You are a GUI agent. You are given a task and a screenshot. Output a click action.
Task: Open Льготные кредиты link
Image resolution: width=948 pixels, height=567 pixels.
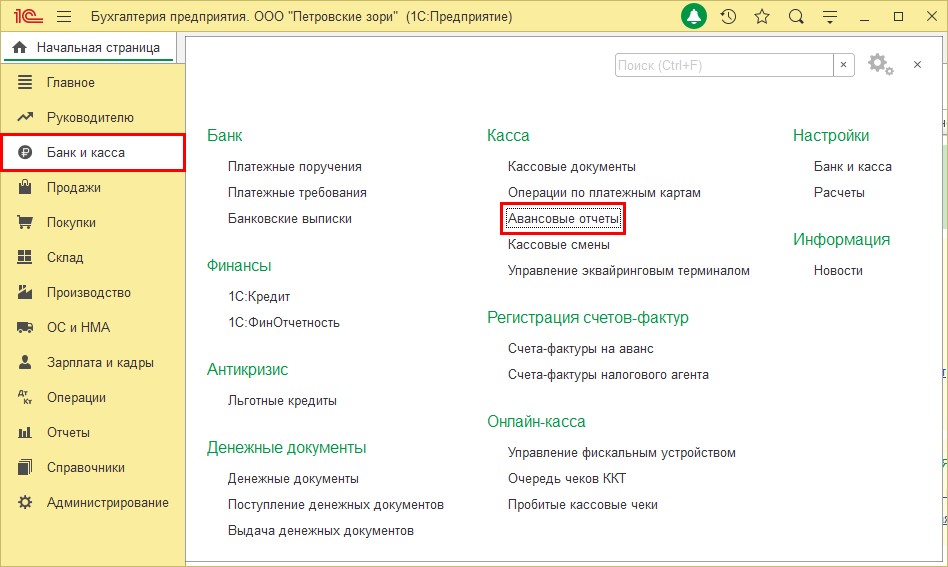click(282, 401)
